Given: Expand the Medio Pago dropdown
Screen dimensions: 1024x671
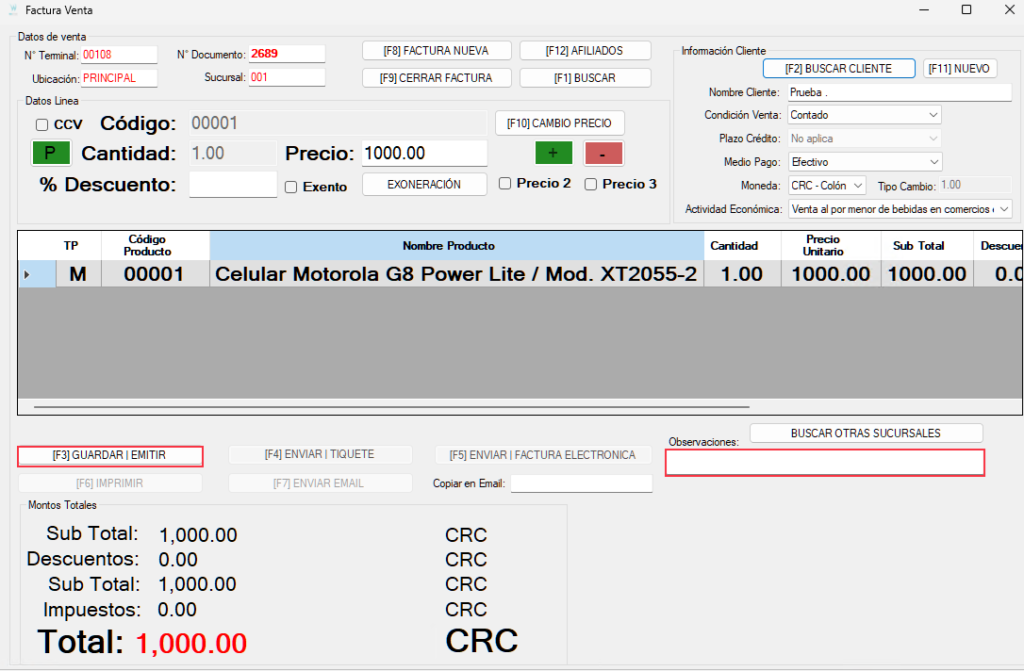Looking at the screenshot, I should click(933, 161).
